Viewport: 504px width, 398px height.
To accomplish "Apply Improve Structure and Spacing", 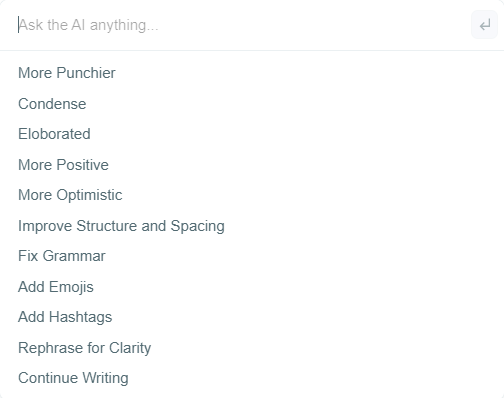I will 121,226.
